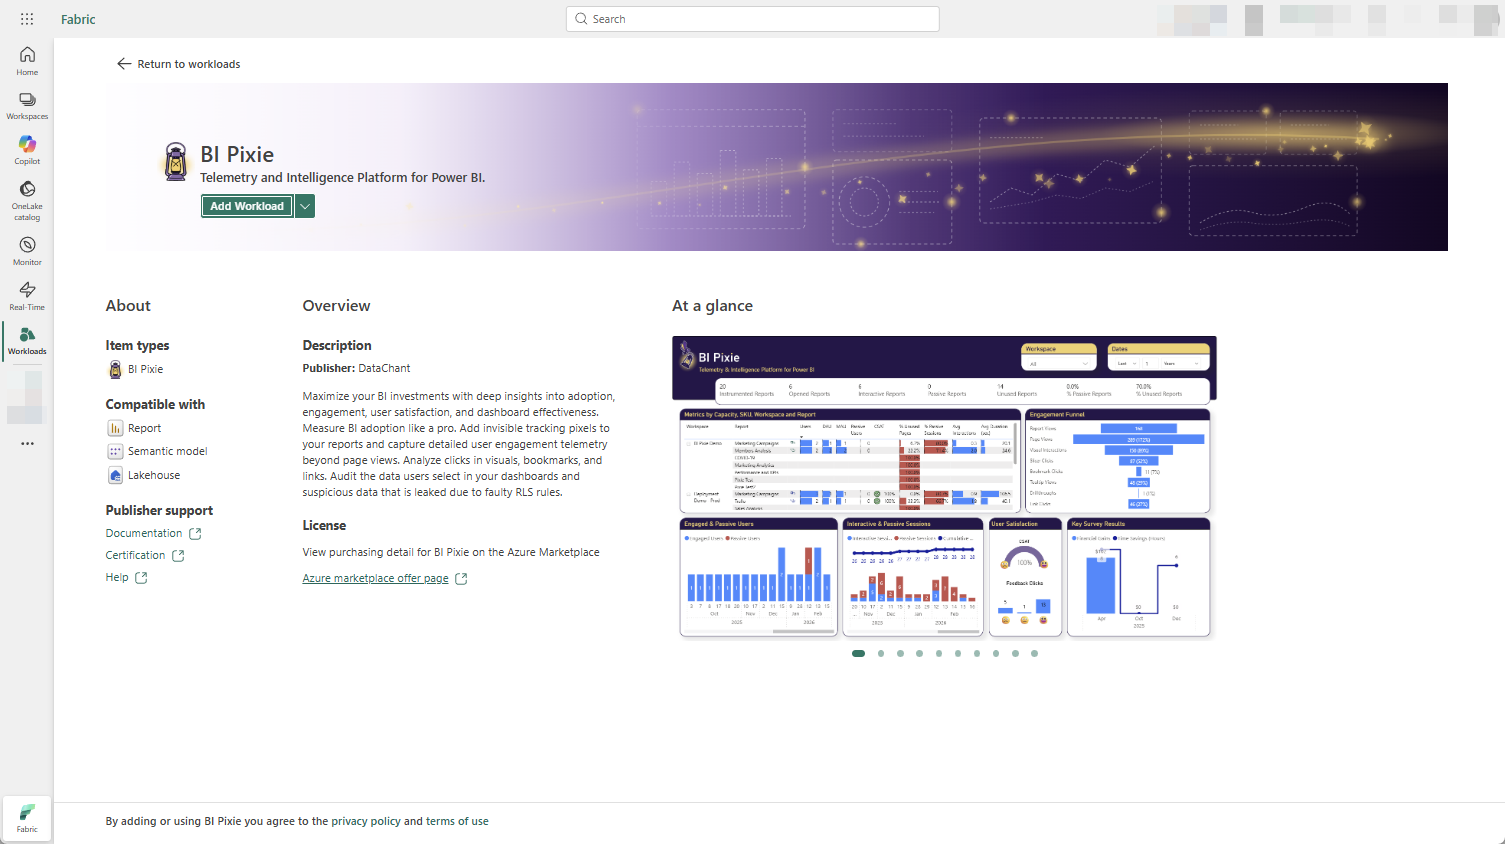Click the Fabric experience switcher icon

[27, 818]
